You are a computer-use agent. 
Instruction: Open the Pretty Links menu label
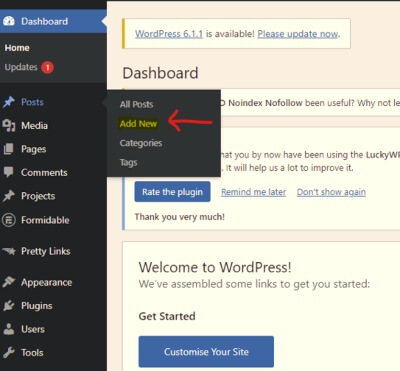[46, 251]
